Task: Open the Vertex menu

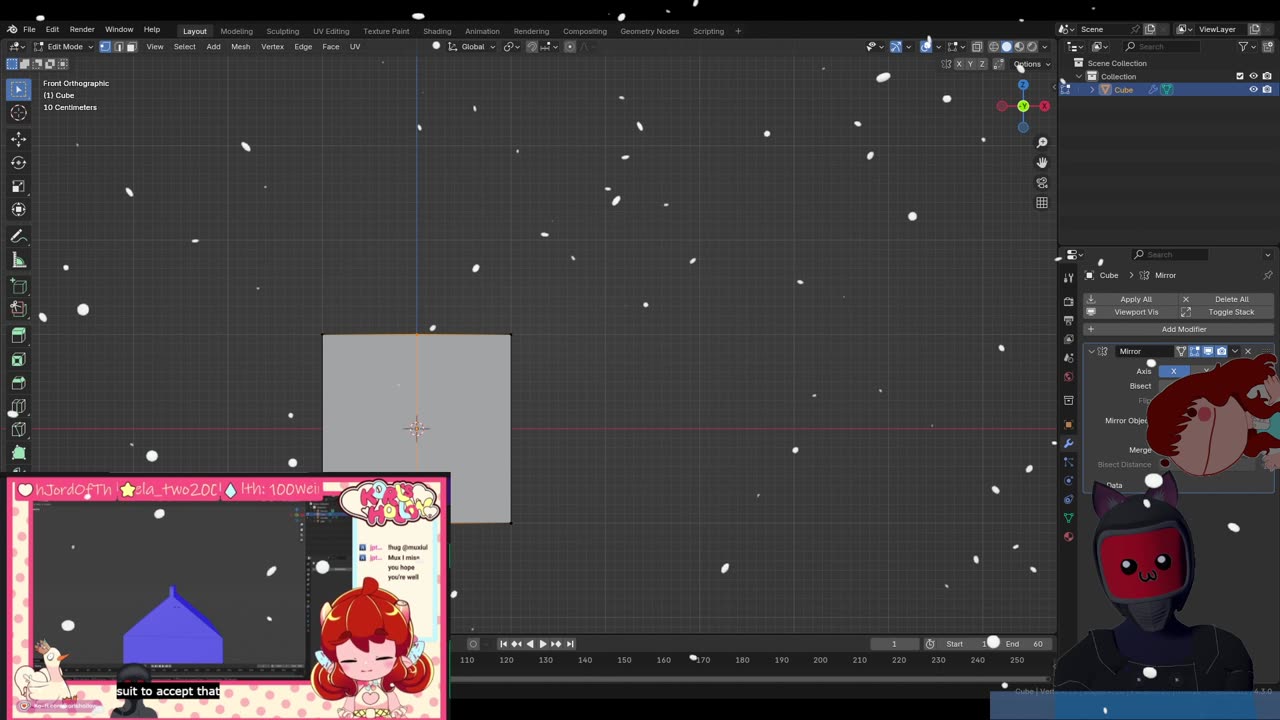Action: click(272, 46)
